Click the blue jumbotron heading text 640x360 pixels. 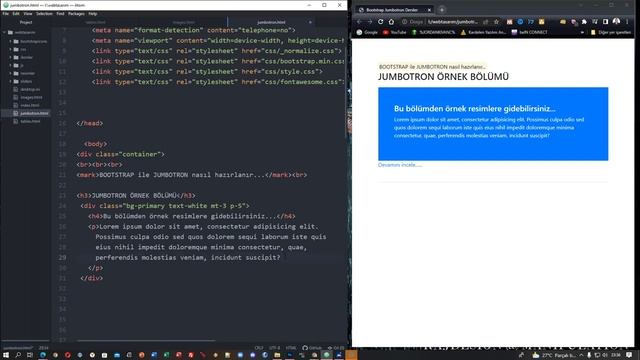coord(474,109)
